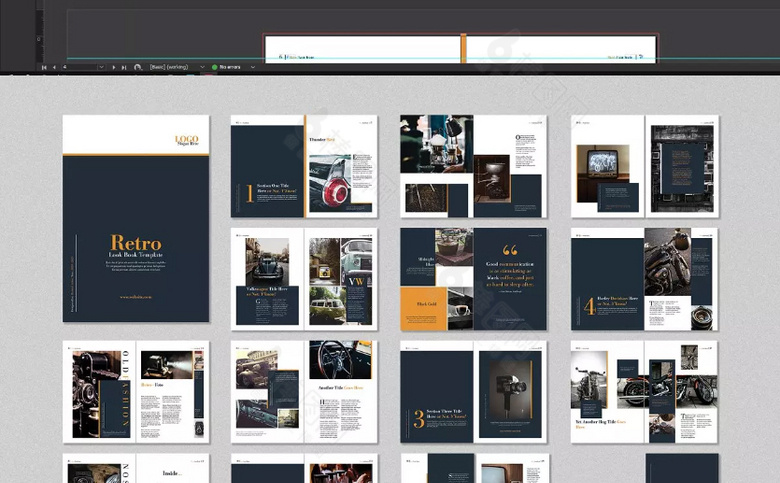Go to previous page arrow
780x483 pixels.
pos(54,67)
